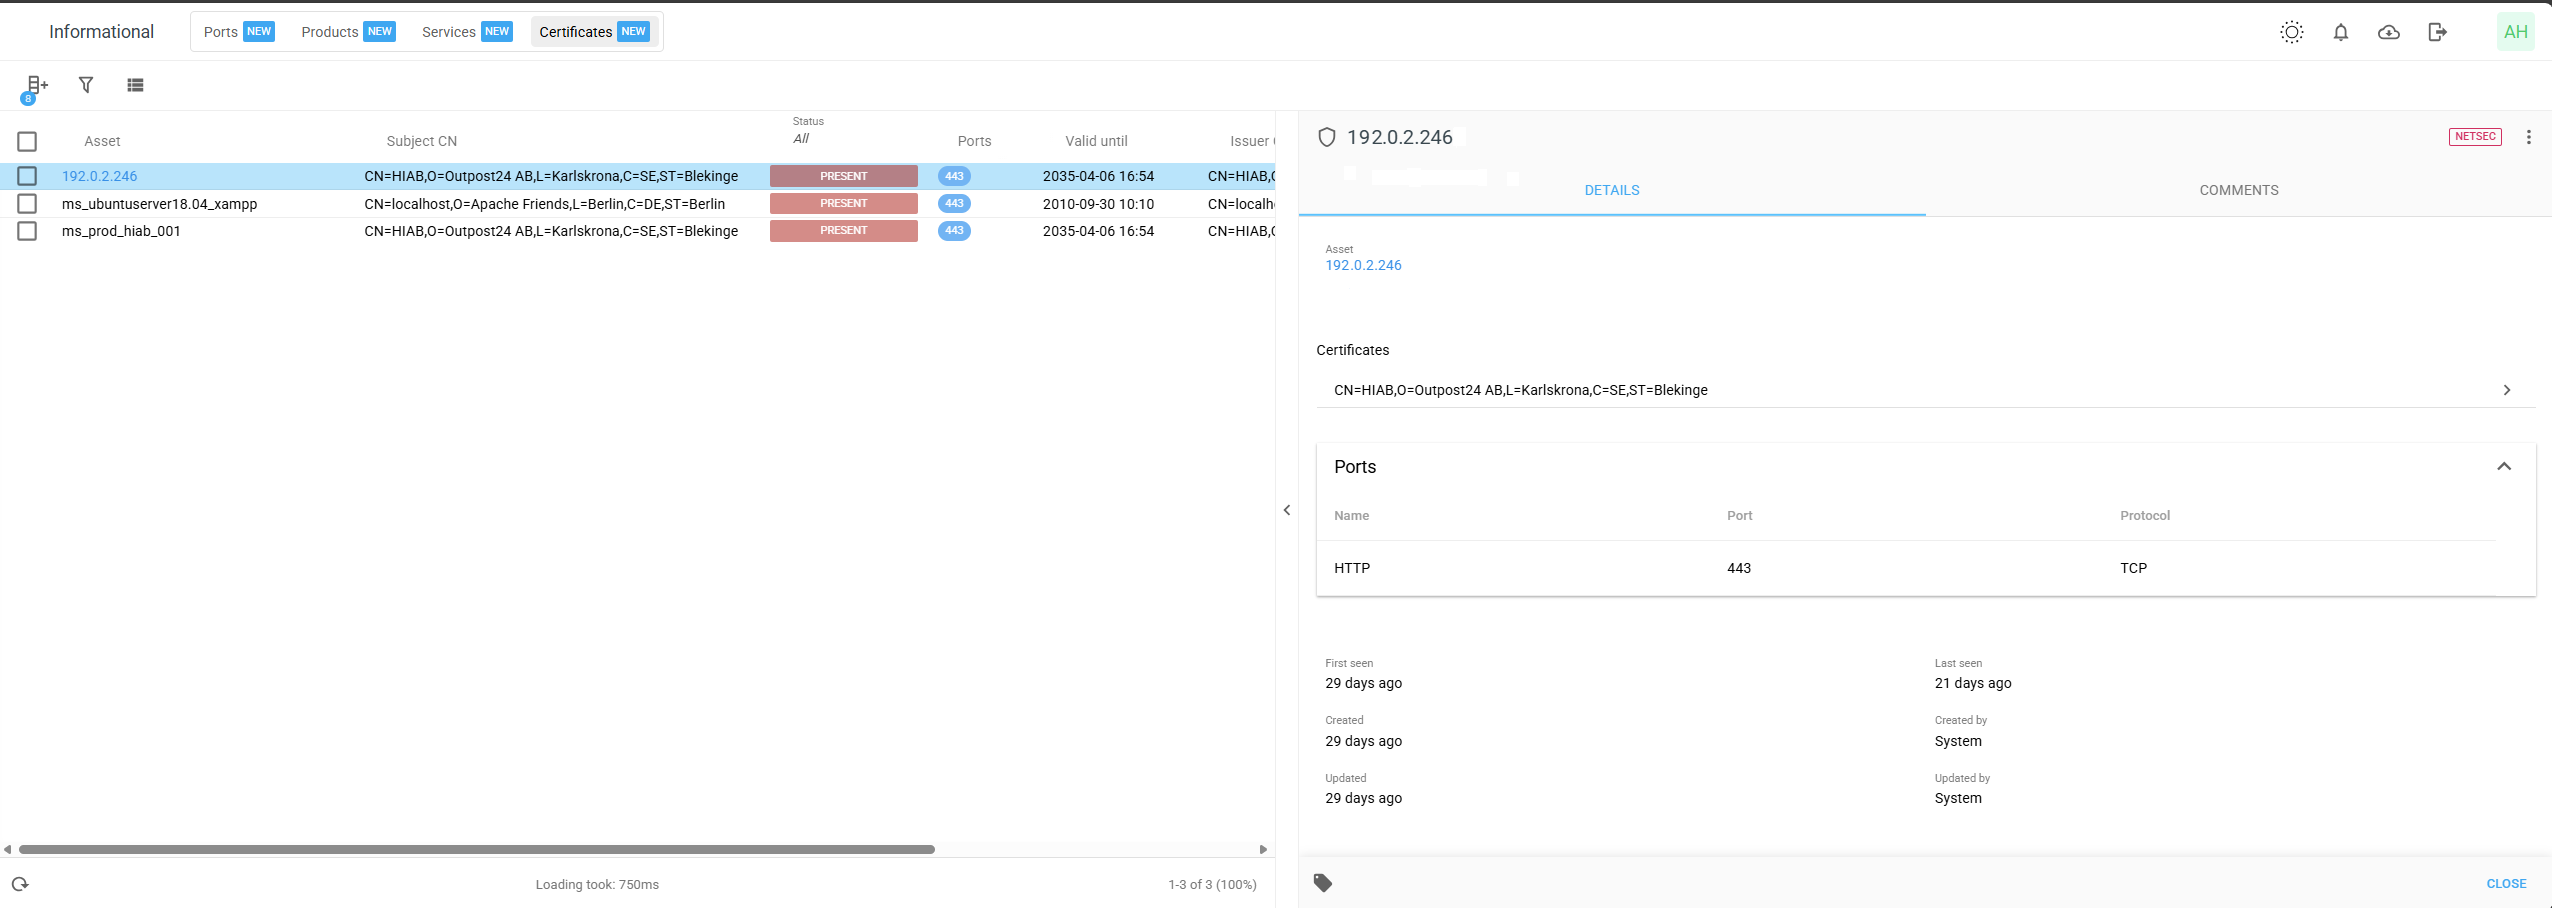Collapse the details panel with the left chevron

[1287, 510]
